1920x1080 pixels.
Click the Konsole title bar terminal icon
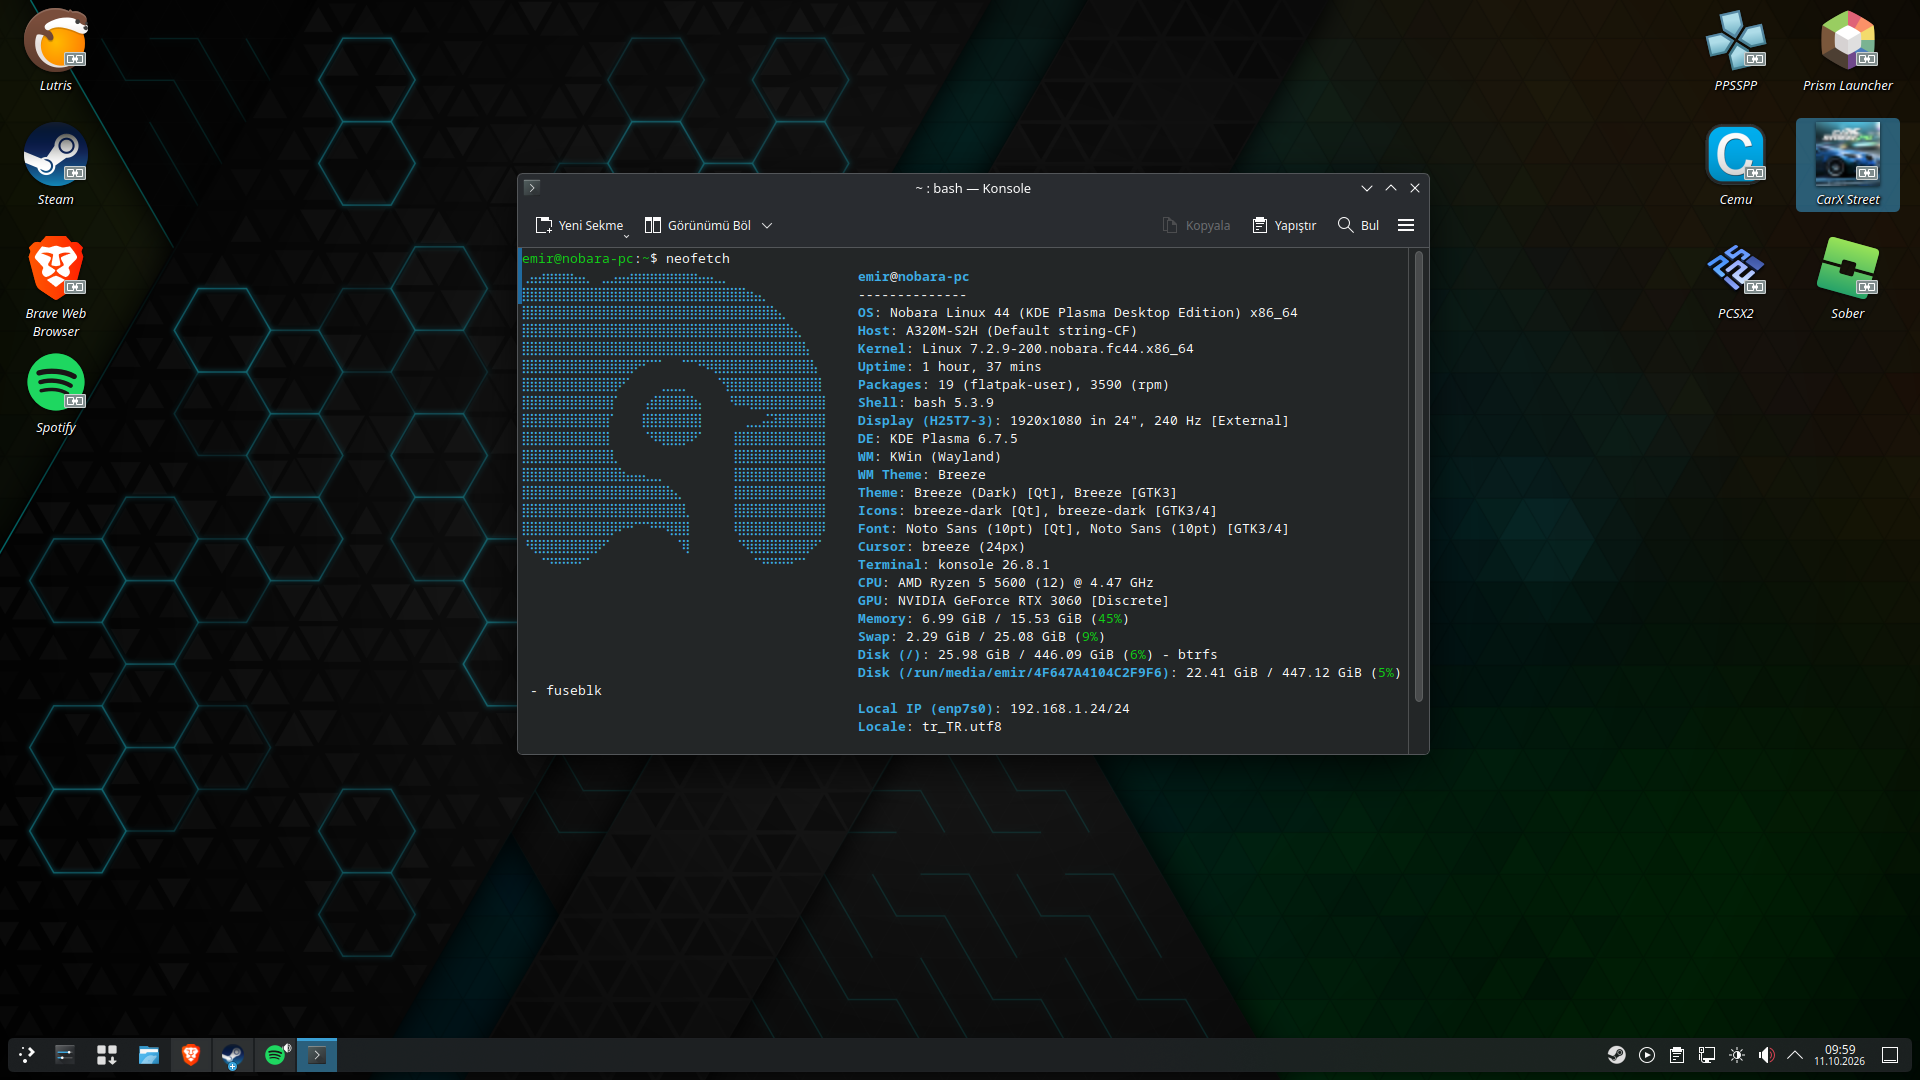point(532,187)
